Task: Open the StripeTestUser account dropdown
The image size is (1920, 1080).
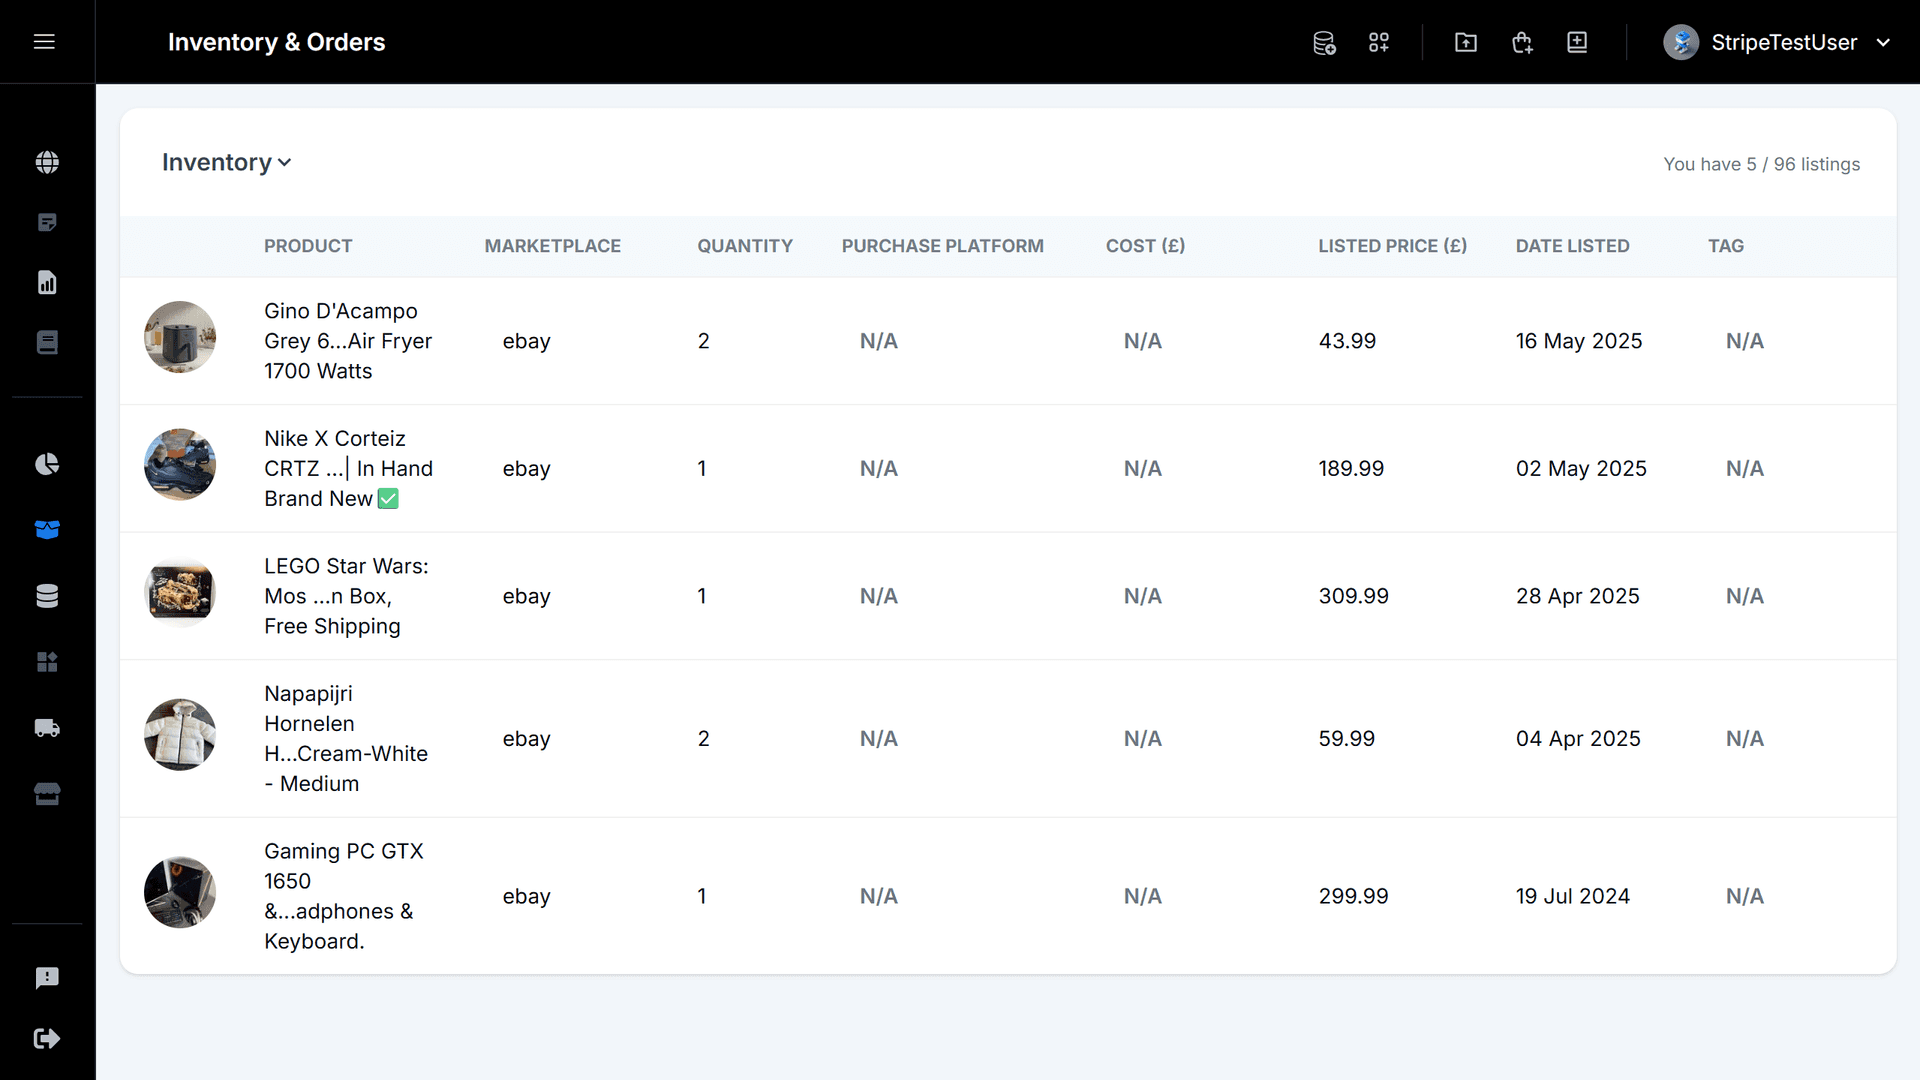Action: [1780, 42]
